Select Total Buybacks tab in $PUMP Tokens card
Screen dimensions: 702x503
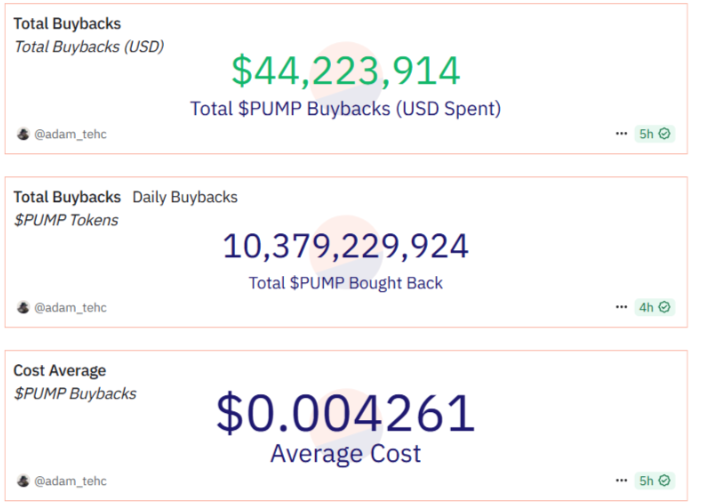coord(67,197)
